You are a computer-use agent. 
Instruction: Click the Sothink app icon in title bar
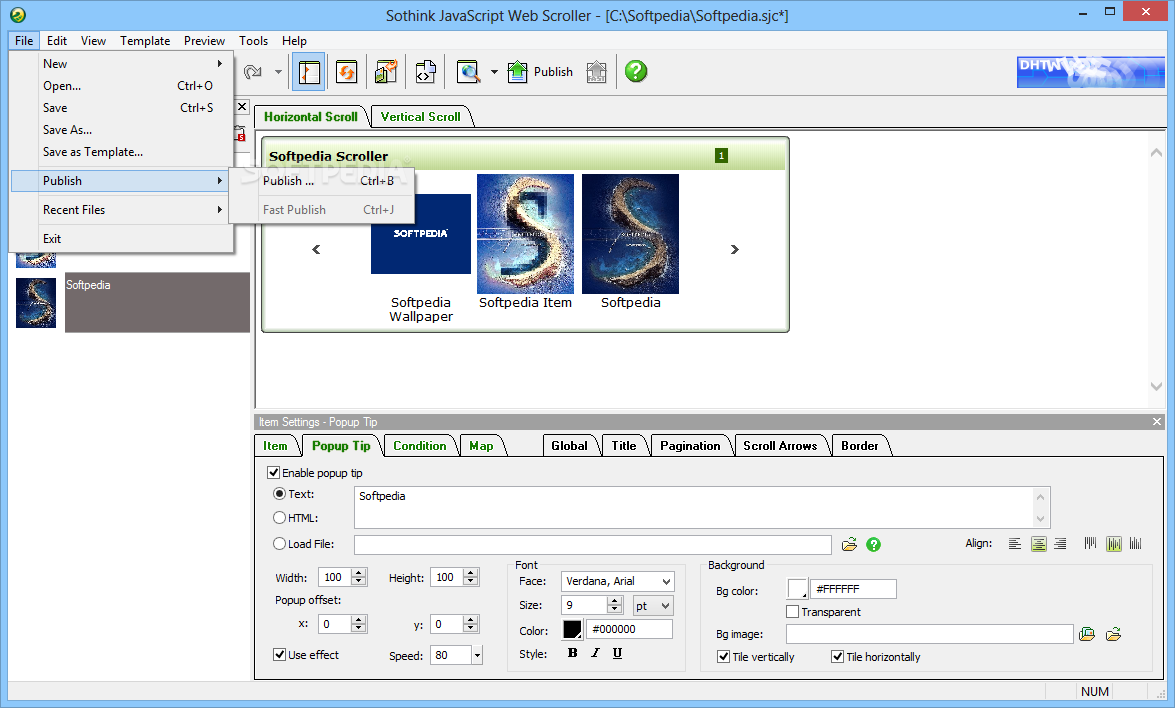[17, 15]
